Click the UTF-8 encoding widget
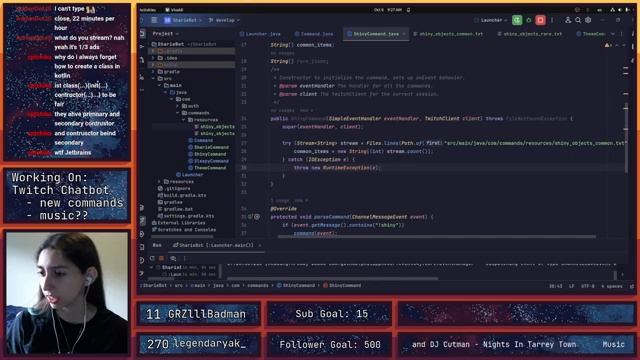Screen dimensions: 640x360 [588, 286]
